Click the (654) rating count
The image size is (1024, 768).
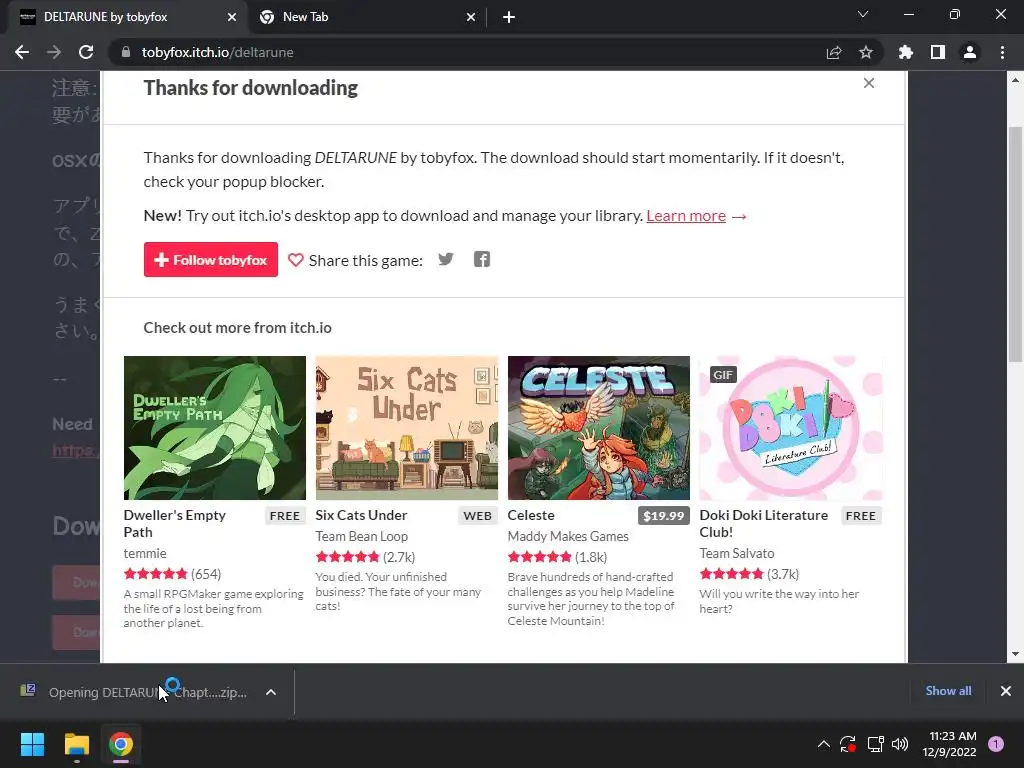[206, 574]
